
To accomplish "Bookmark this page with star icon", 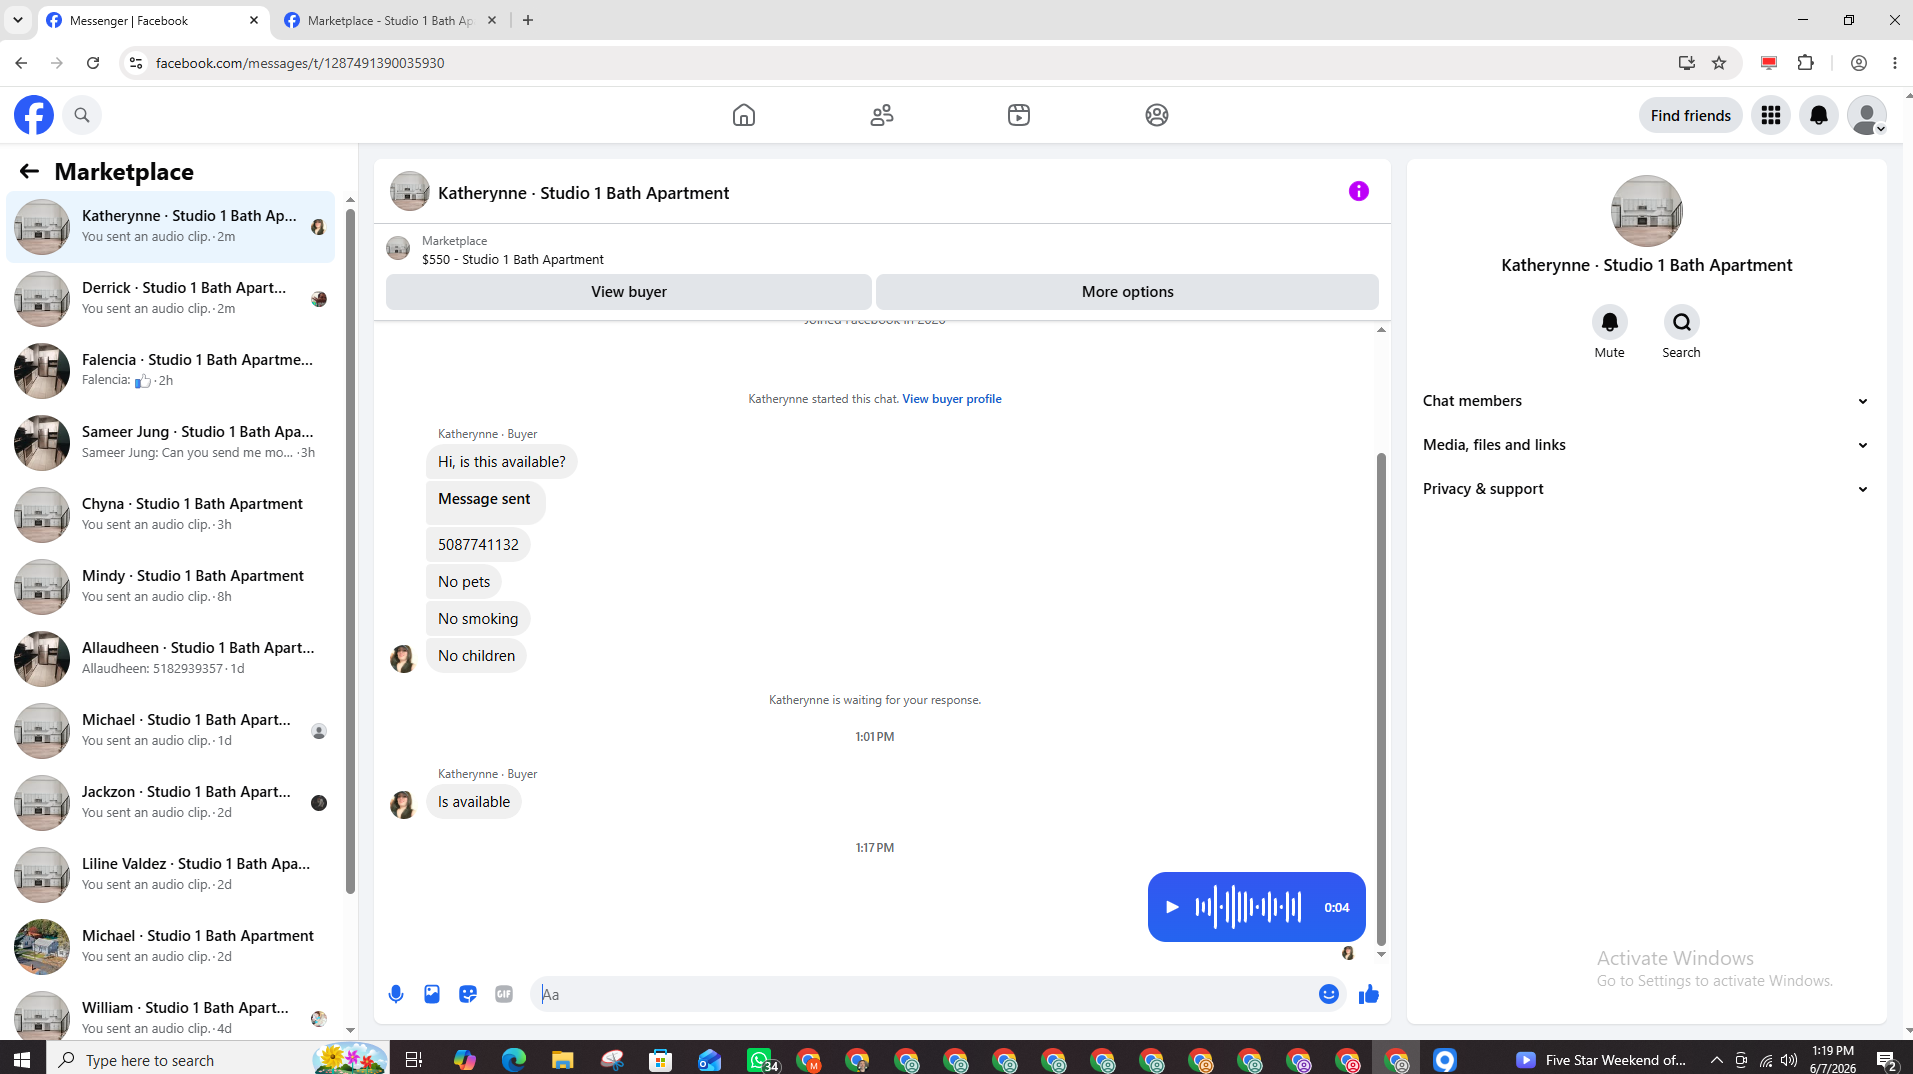I will (x=1719, y=63).
